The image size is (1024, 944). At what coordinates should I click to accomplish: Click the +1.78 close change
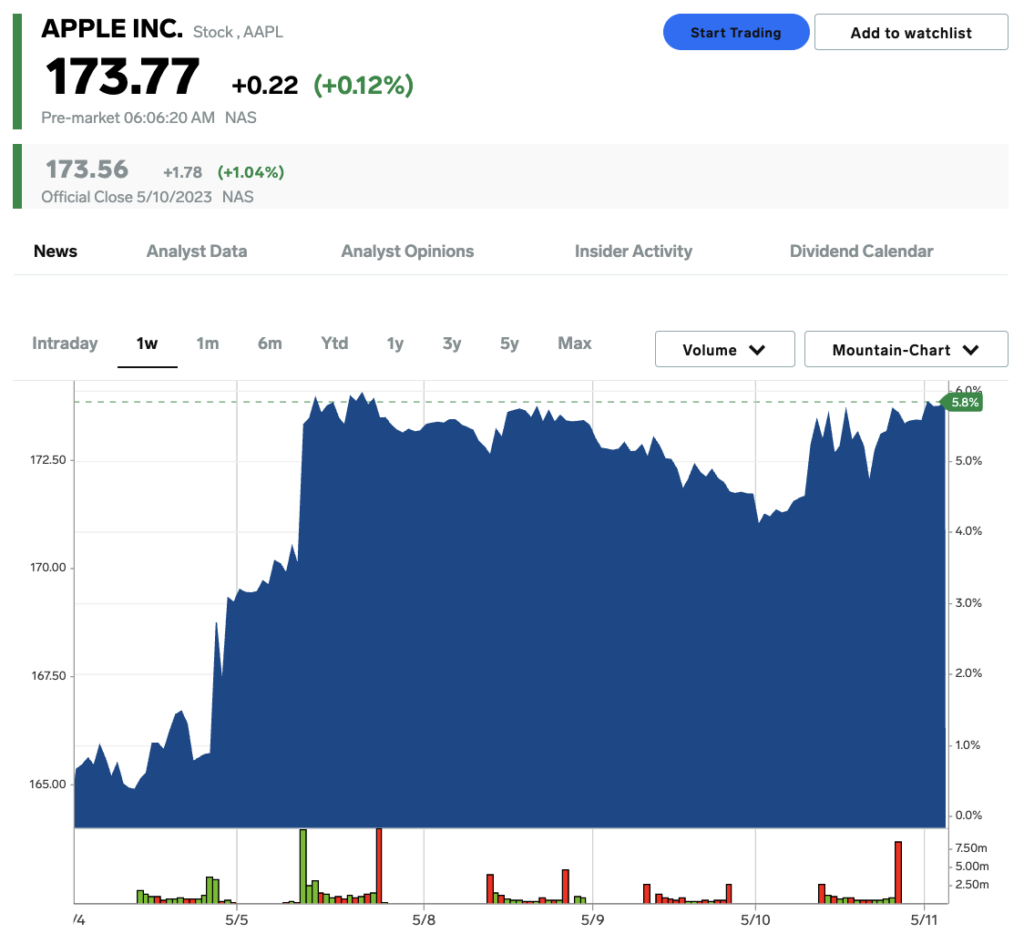pyautogui.click(x=182, y=172)
